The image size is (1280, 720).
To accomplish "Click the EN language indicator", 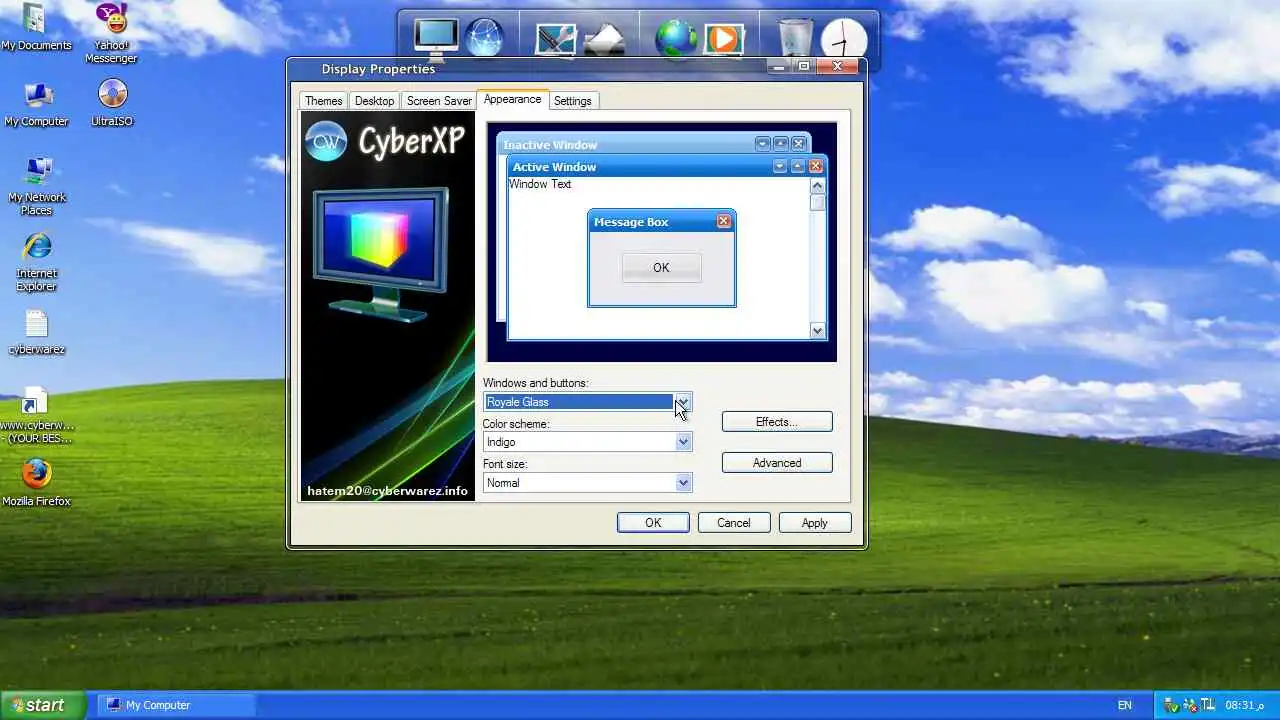I will [x=1125, y=705].
